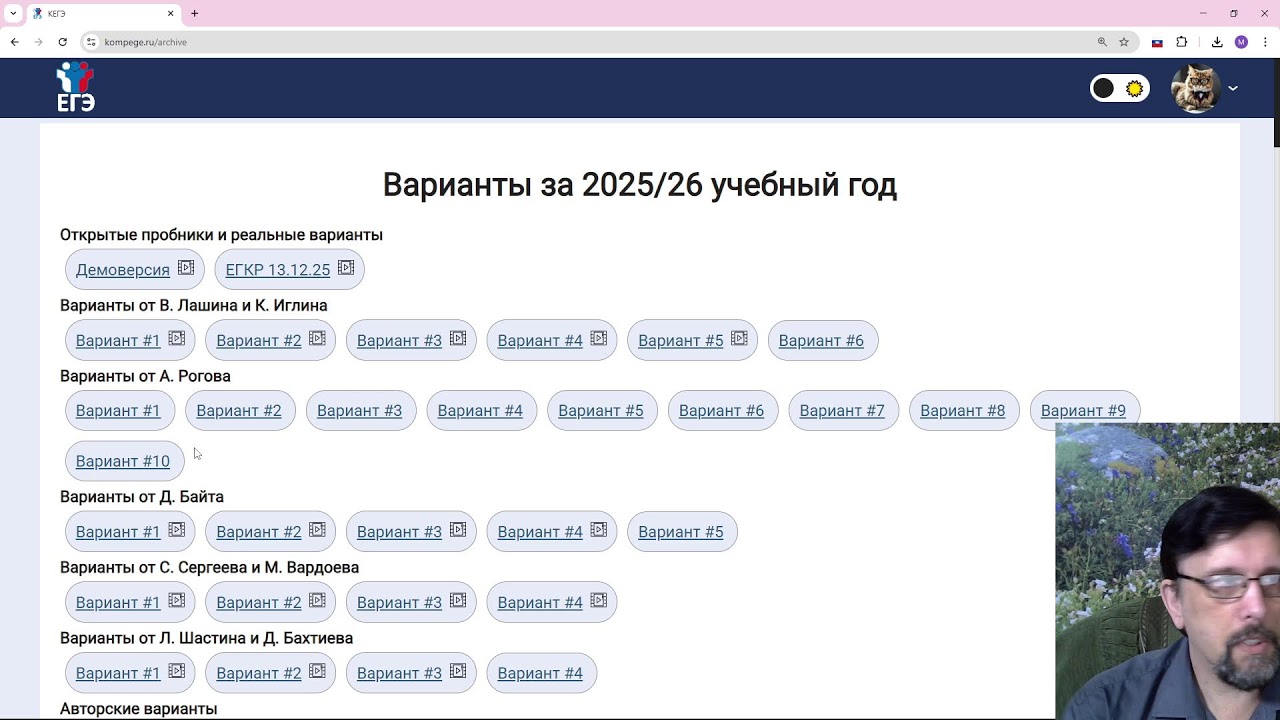Open Рогов Вариант #6
1280x720 pixels.
click(721, 411)
